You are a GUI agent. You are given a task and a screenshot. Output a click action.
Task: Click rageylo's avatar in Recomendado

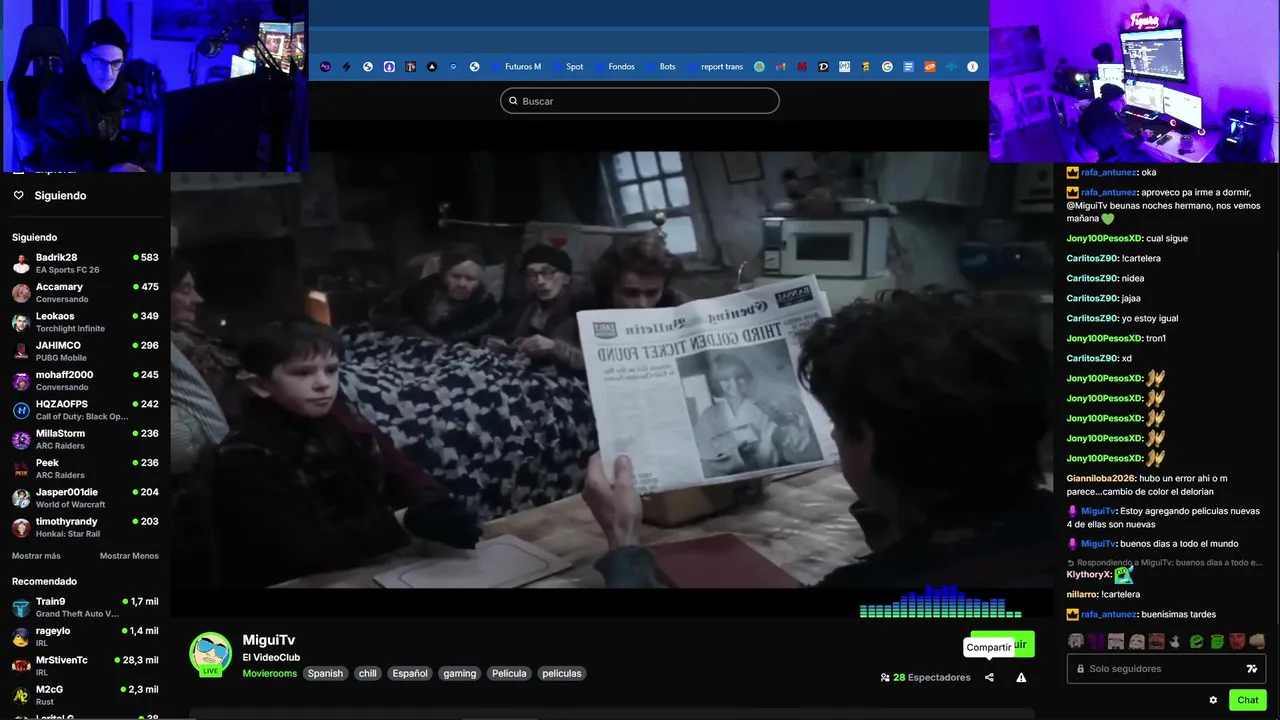click(21, 637)
